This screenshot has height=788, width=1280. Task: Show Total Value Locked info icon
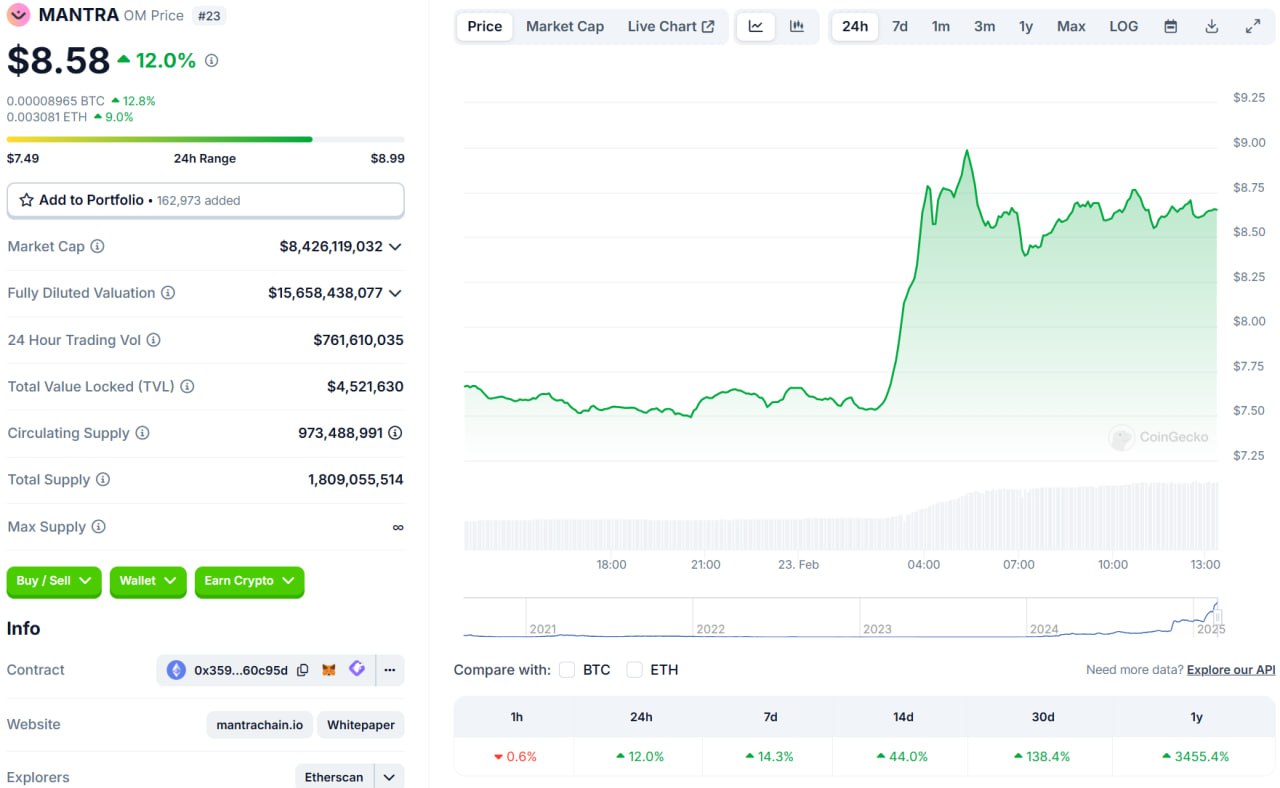click(x=187, y=386)
